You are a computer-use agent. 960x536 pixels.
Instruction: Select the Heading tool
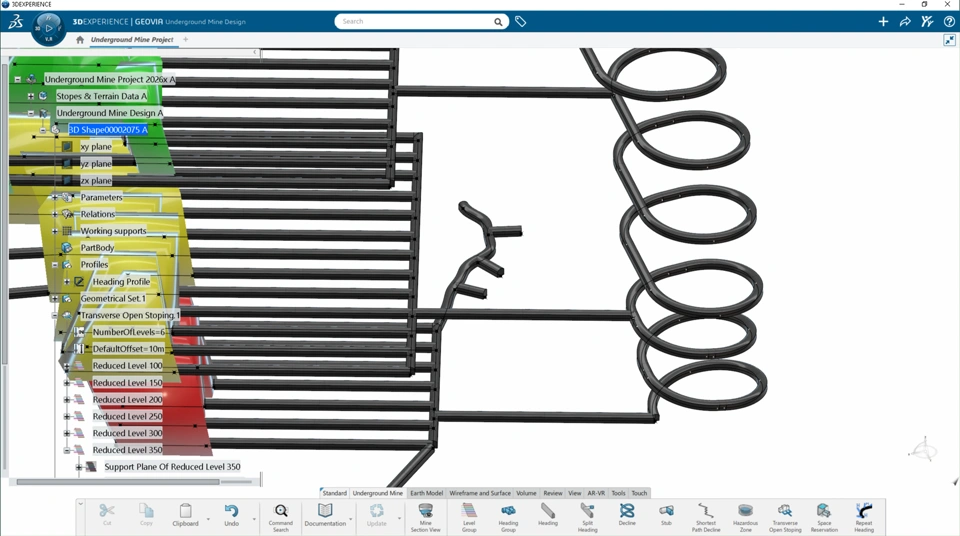(548, 511)
